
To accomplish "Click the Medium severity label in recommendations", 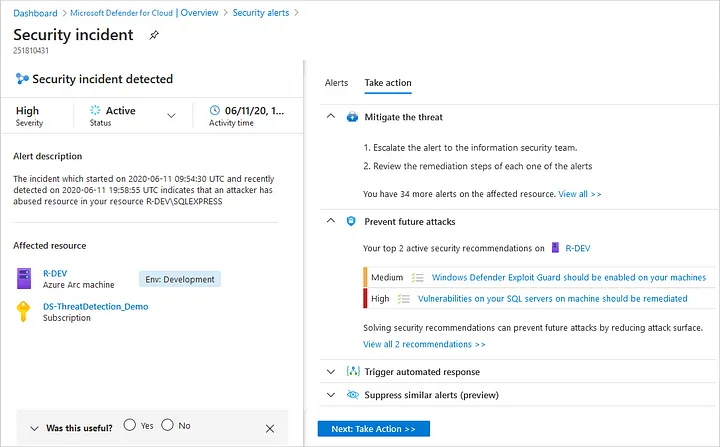I will point(387,277).
